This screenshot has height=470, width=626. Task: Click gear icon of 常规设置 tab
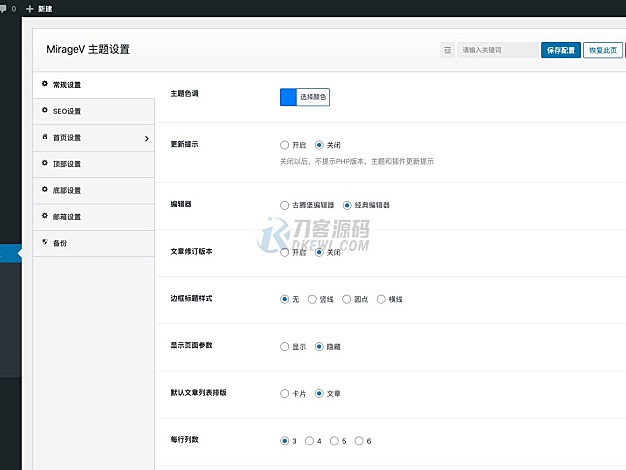[45, 84]
